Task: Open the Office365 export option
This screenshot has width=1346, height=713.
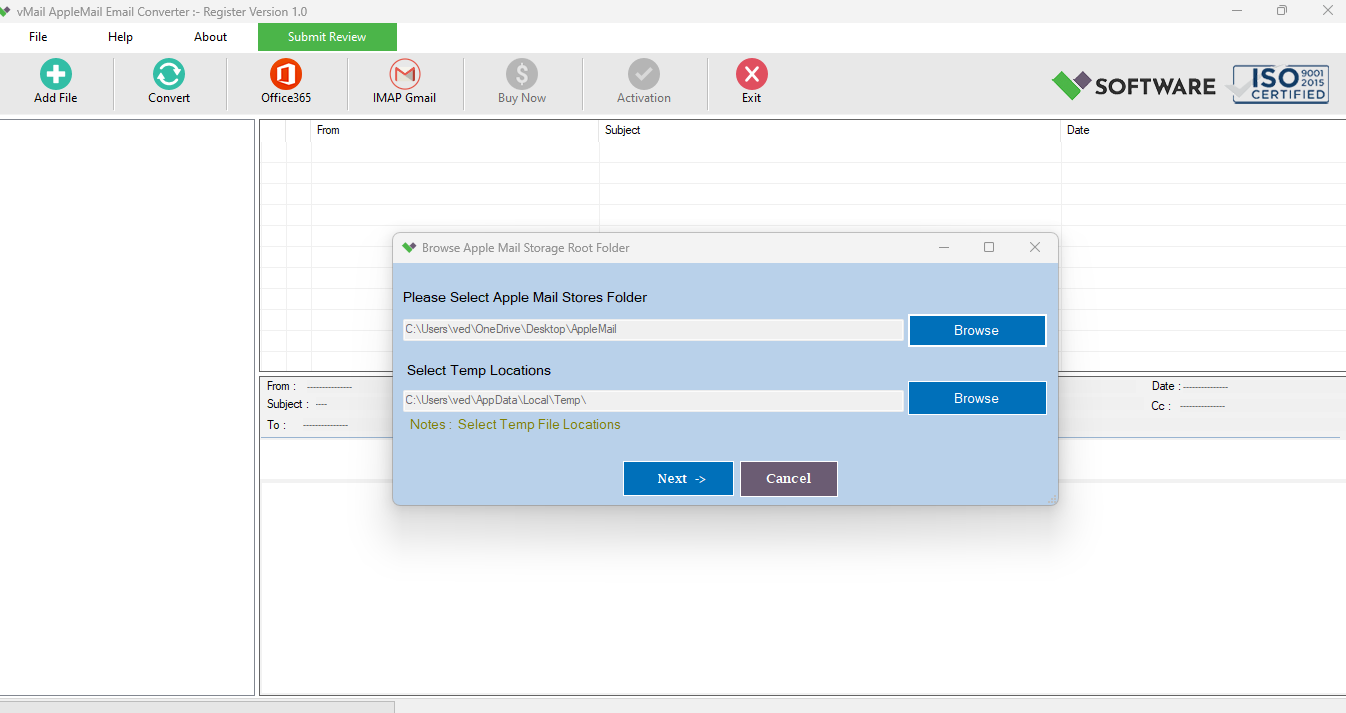Action: tap(286, 74)
